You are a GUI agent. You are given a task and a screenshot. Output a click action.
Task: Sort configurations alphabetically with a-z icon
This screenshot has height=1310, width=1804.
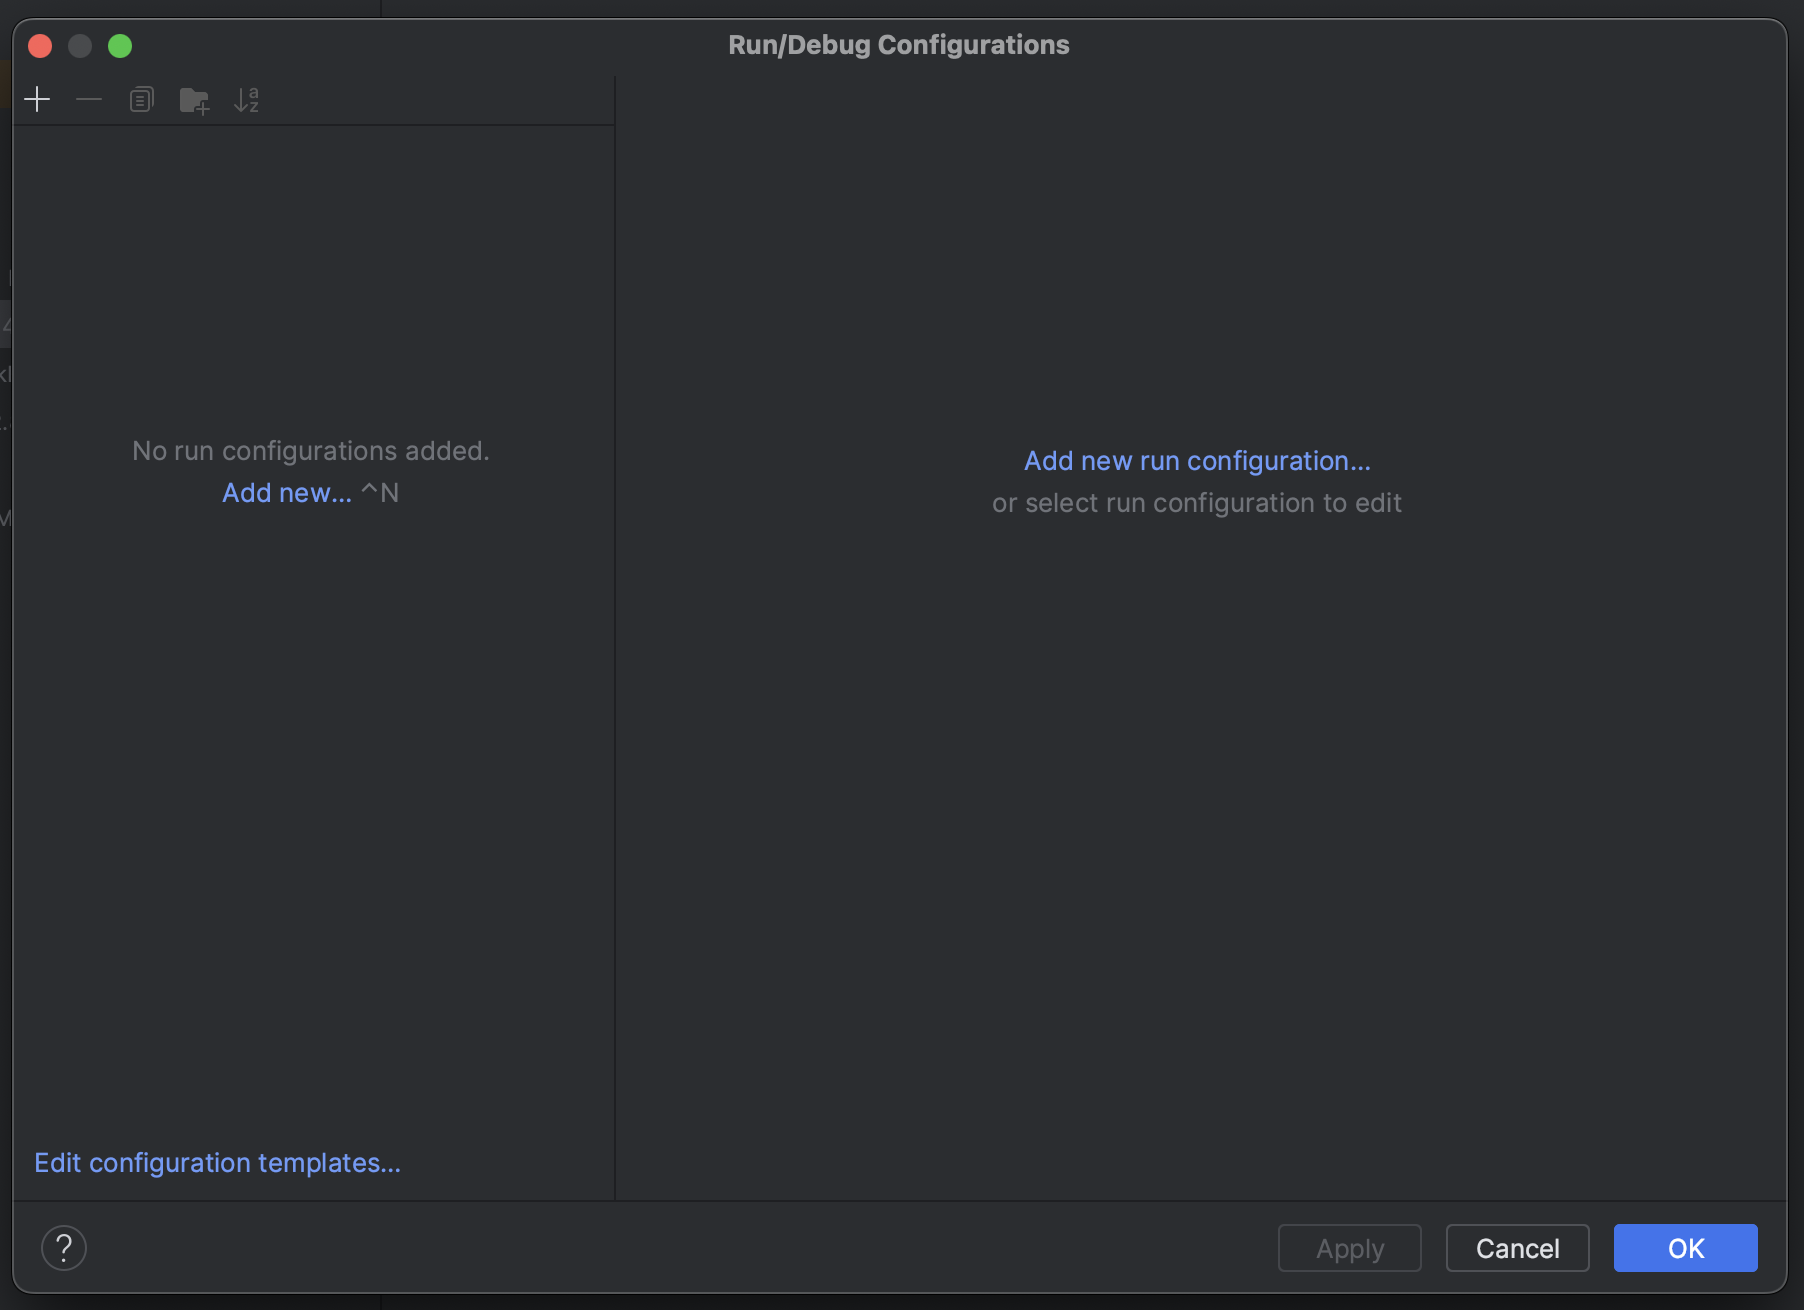[247, 99]
